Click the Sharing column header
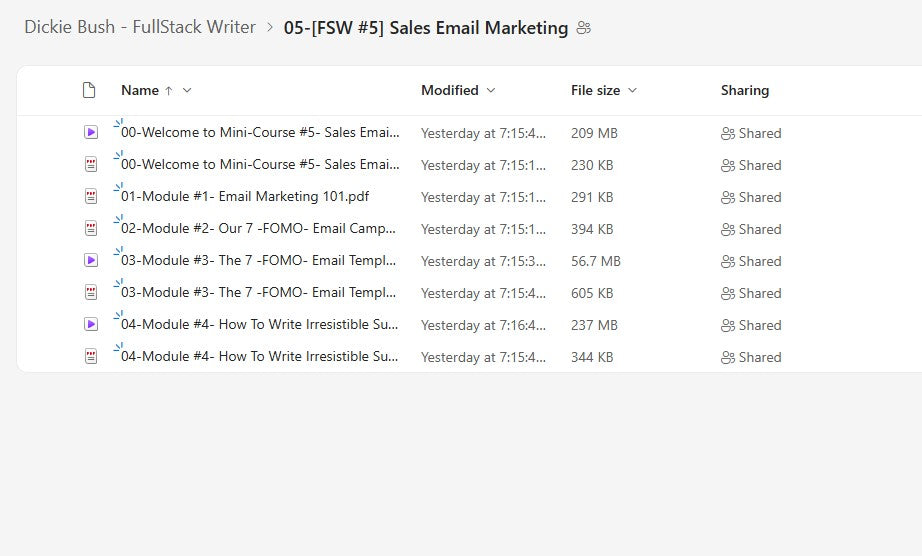The image size is (922, 556). click(745, 91)
